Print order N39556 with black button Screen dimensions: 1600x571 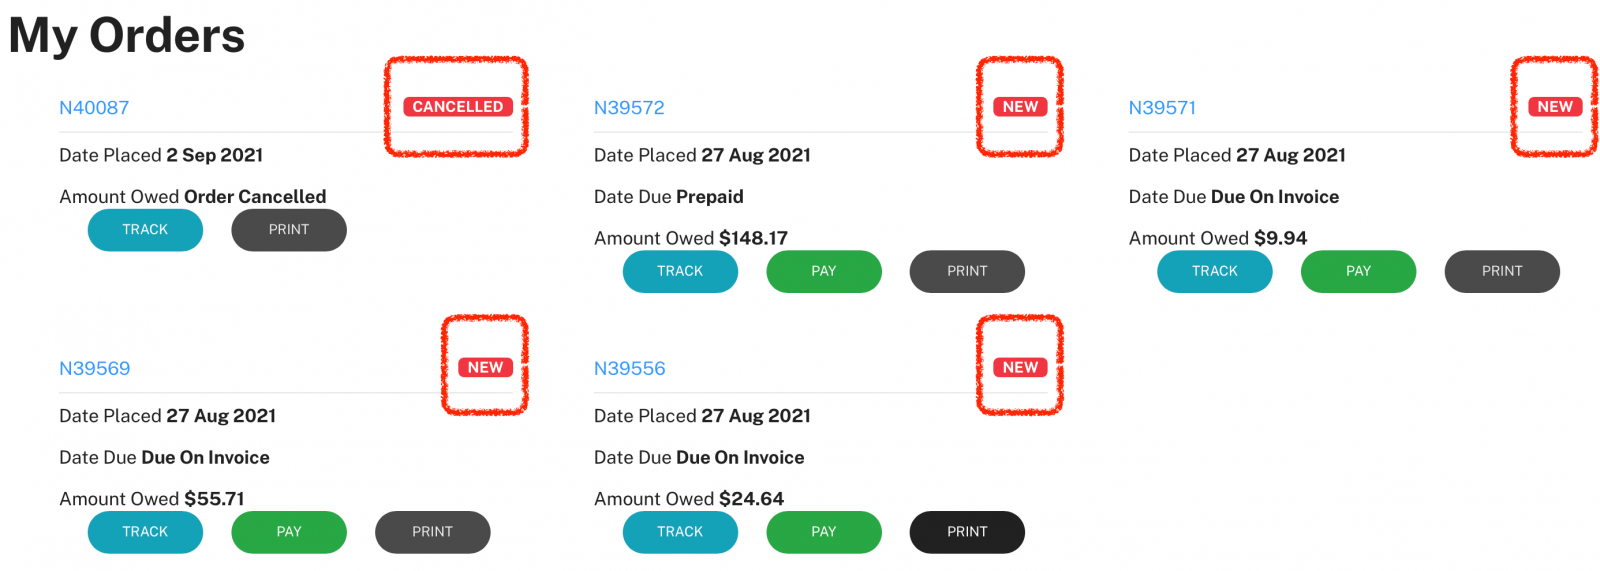[x=967, y=532]
